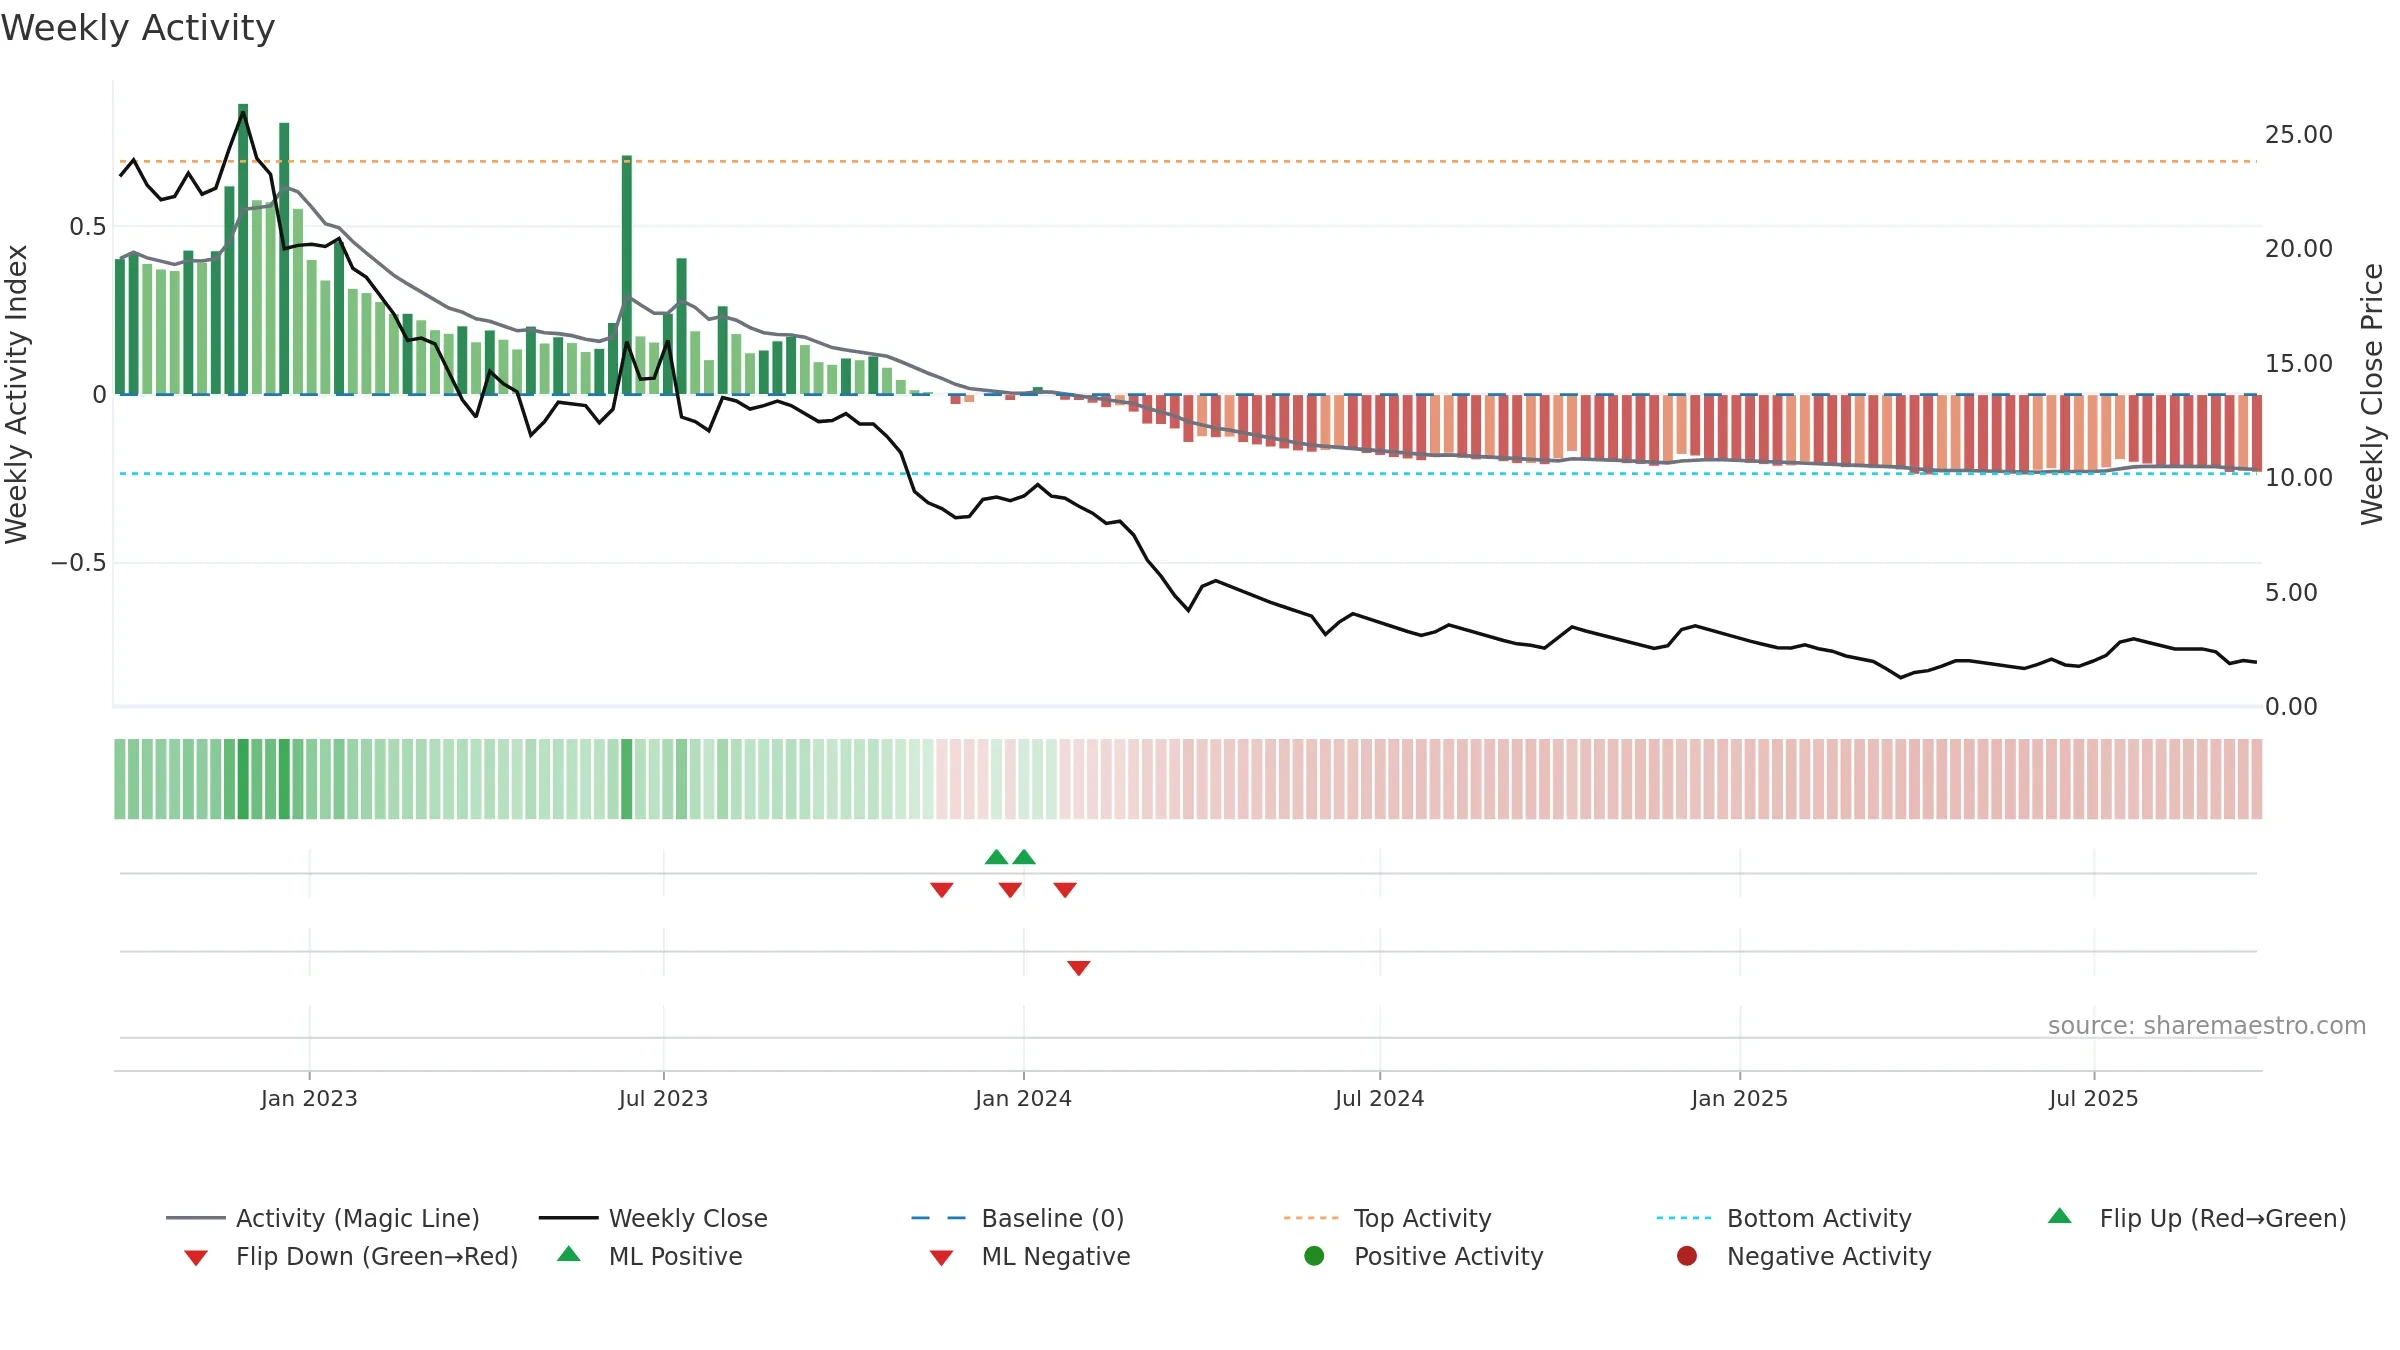2400x1350 pixels.
Task: Toggle the ML Negative legend entry
Action: tap(1030, 1256)
